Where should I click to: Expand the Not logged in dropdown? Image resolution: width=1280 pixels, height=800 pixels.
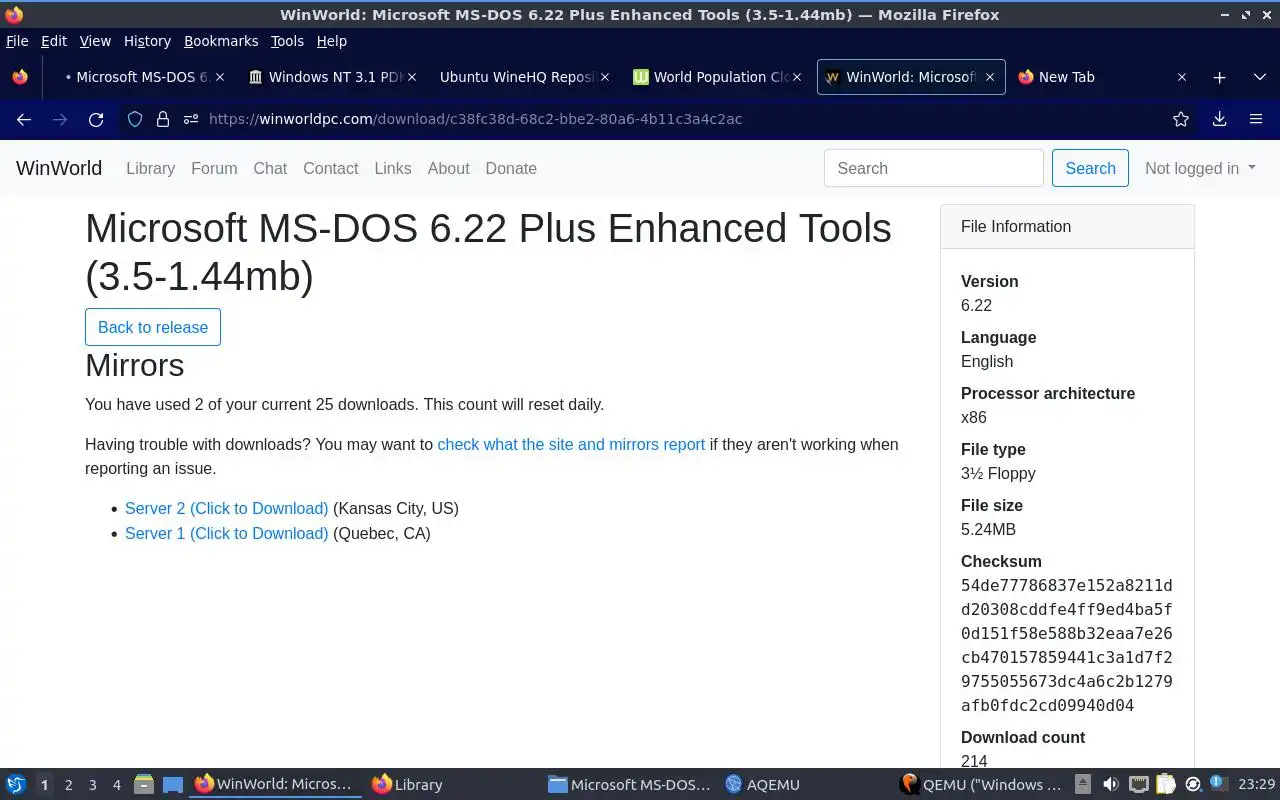(x=1200, y=168)
